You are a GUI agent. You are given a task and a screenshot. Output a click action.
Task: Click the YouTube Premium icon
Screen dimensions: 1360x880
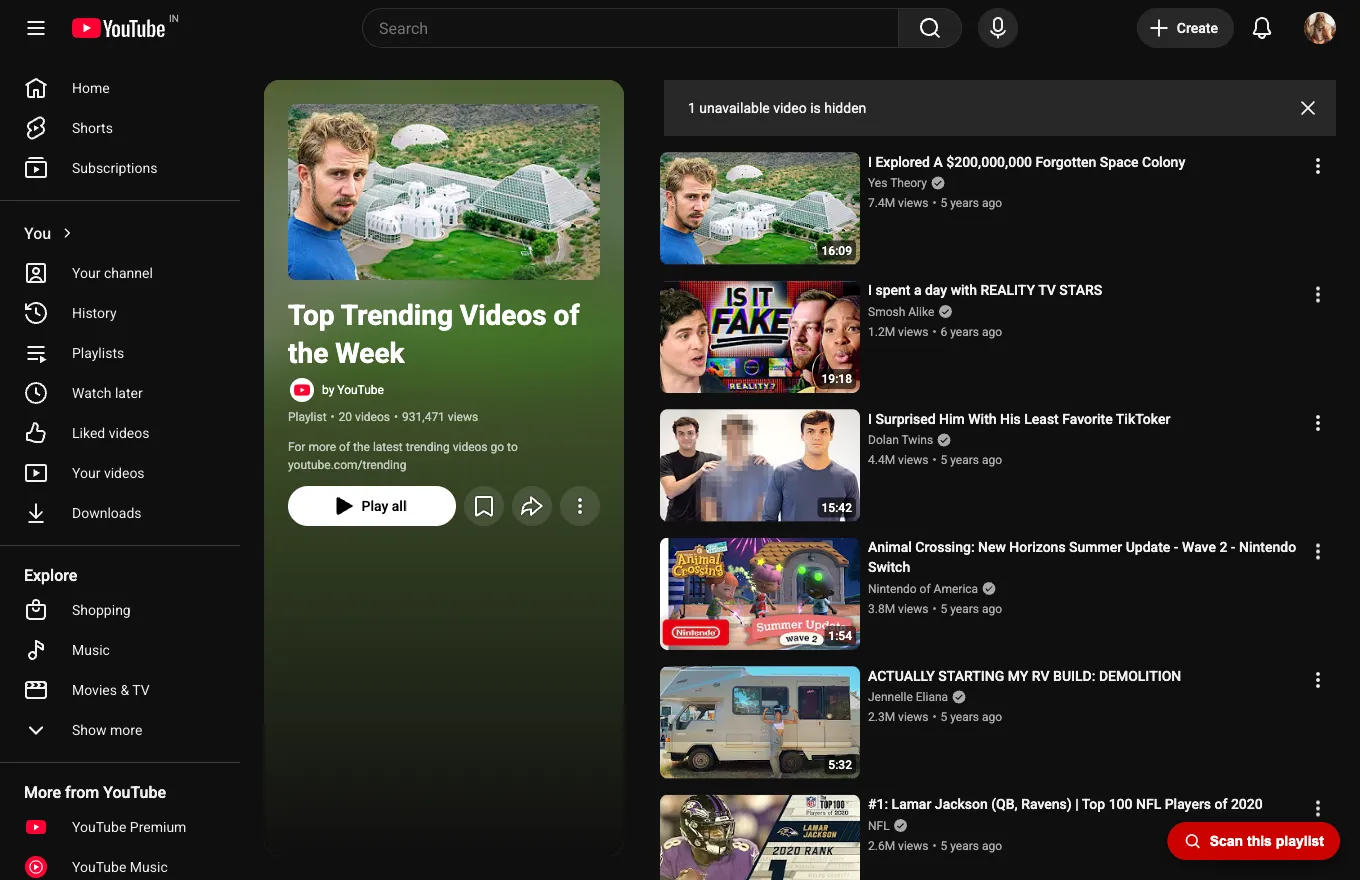(36, 827)
